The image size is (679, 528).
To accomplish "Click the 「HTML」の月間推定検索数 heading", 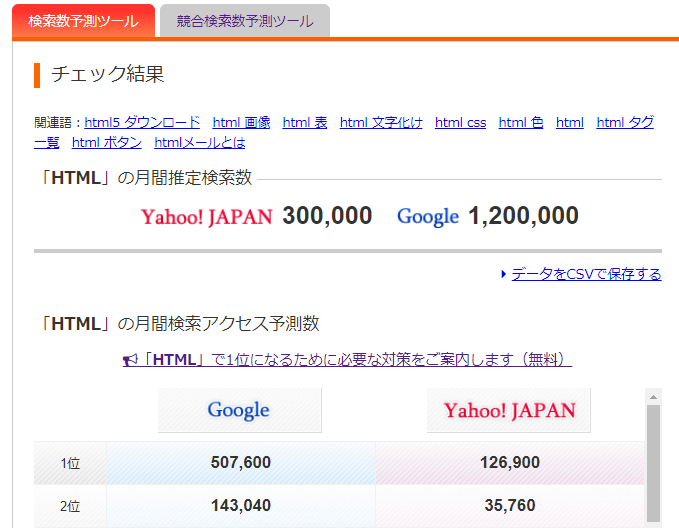I will (145, 178).
